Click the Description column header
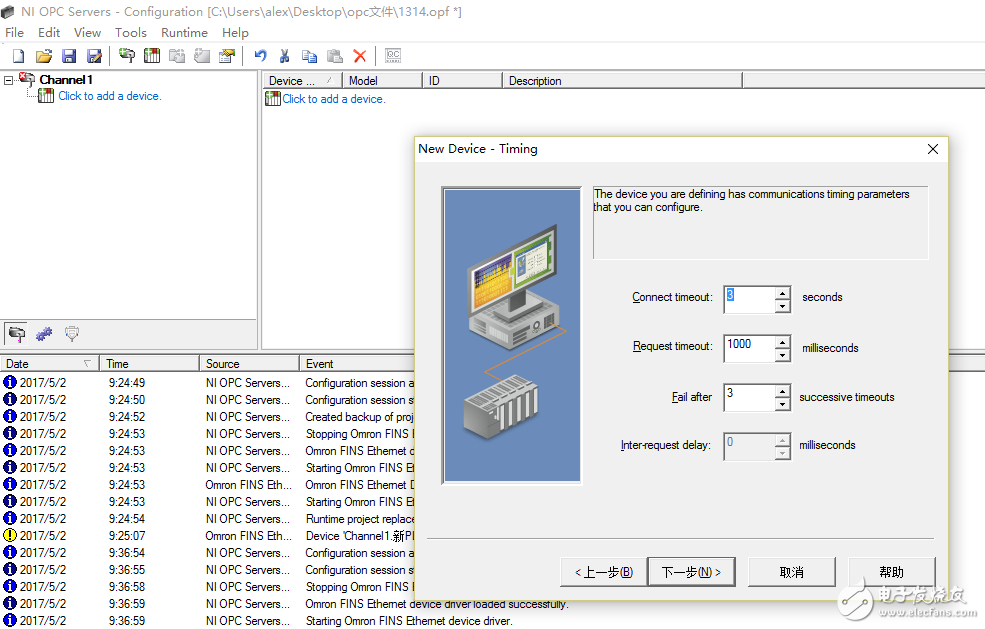 (623, 80)
